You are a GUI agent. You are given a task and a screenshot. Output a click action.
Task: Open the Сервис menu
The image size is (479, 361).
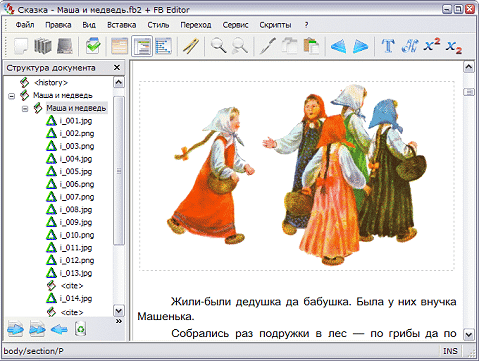tap(235, 25)
